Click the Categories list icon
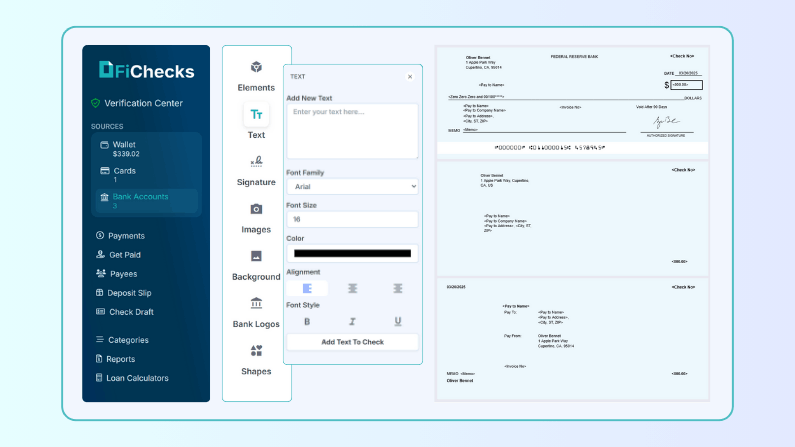Image resolution: width=795 pixels, height=447 pixels. [99, 339]
